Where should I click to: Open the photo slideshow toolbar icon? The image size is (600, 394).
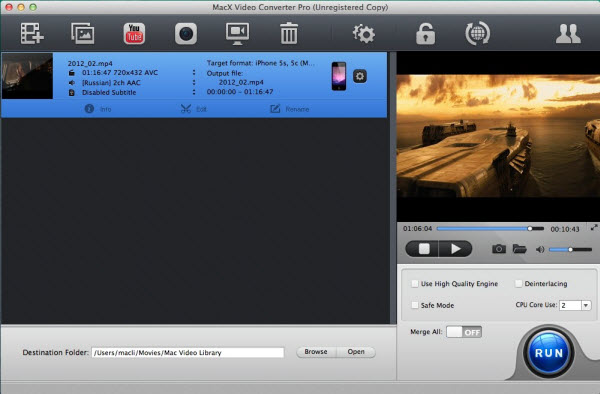(83, 33)
